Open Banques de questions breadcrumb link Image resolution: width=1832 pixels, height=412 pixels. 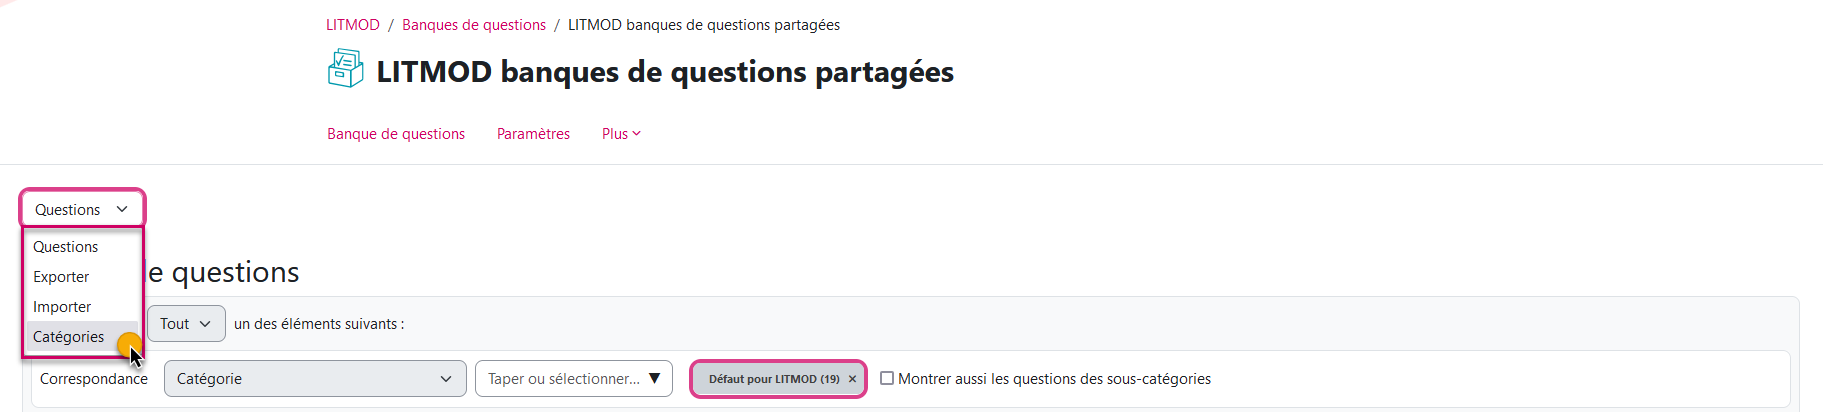(474, 25)
